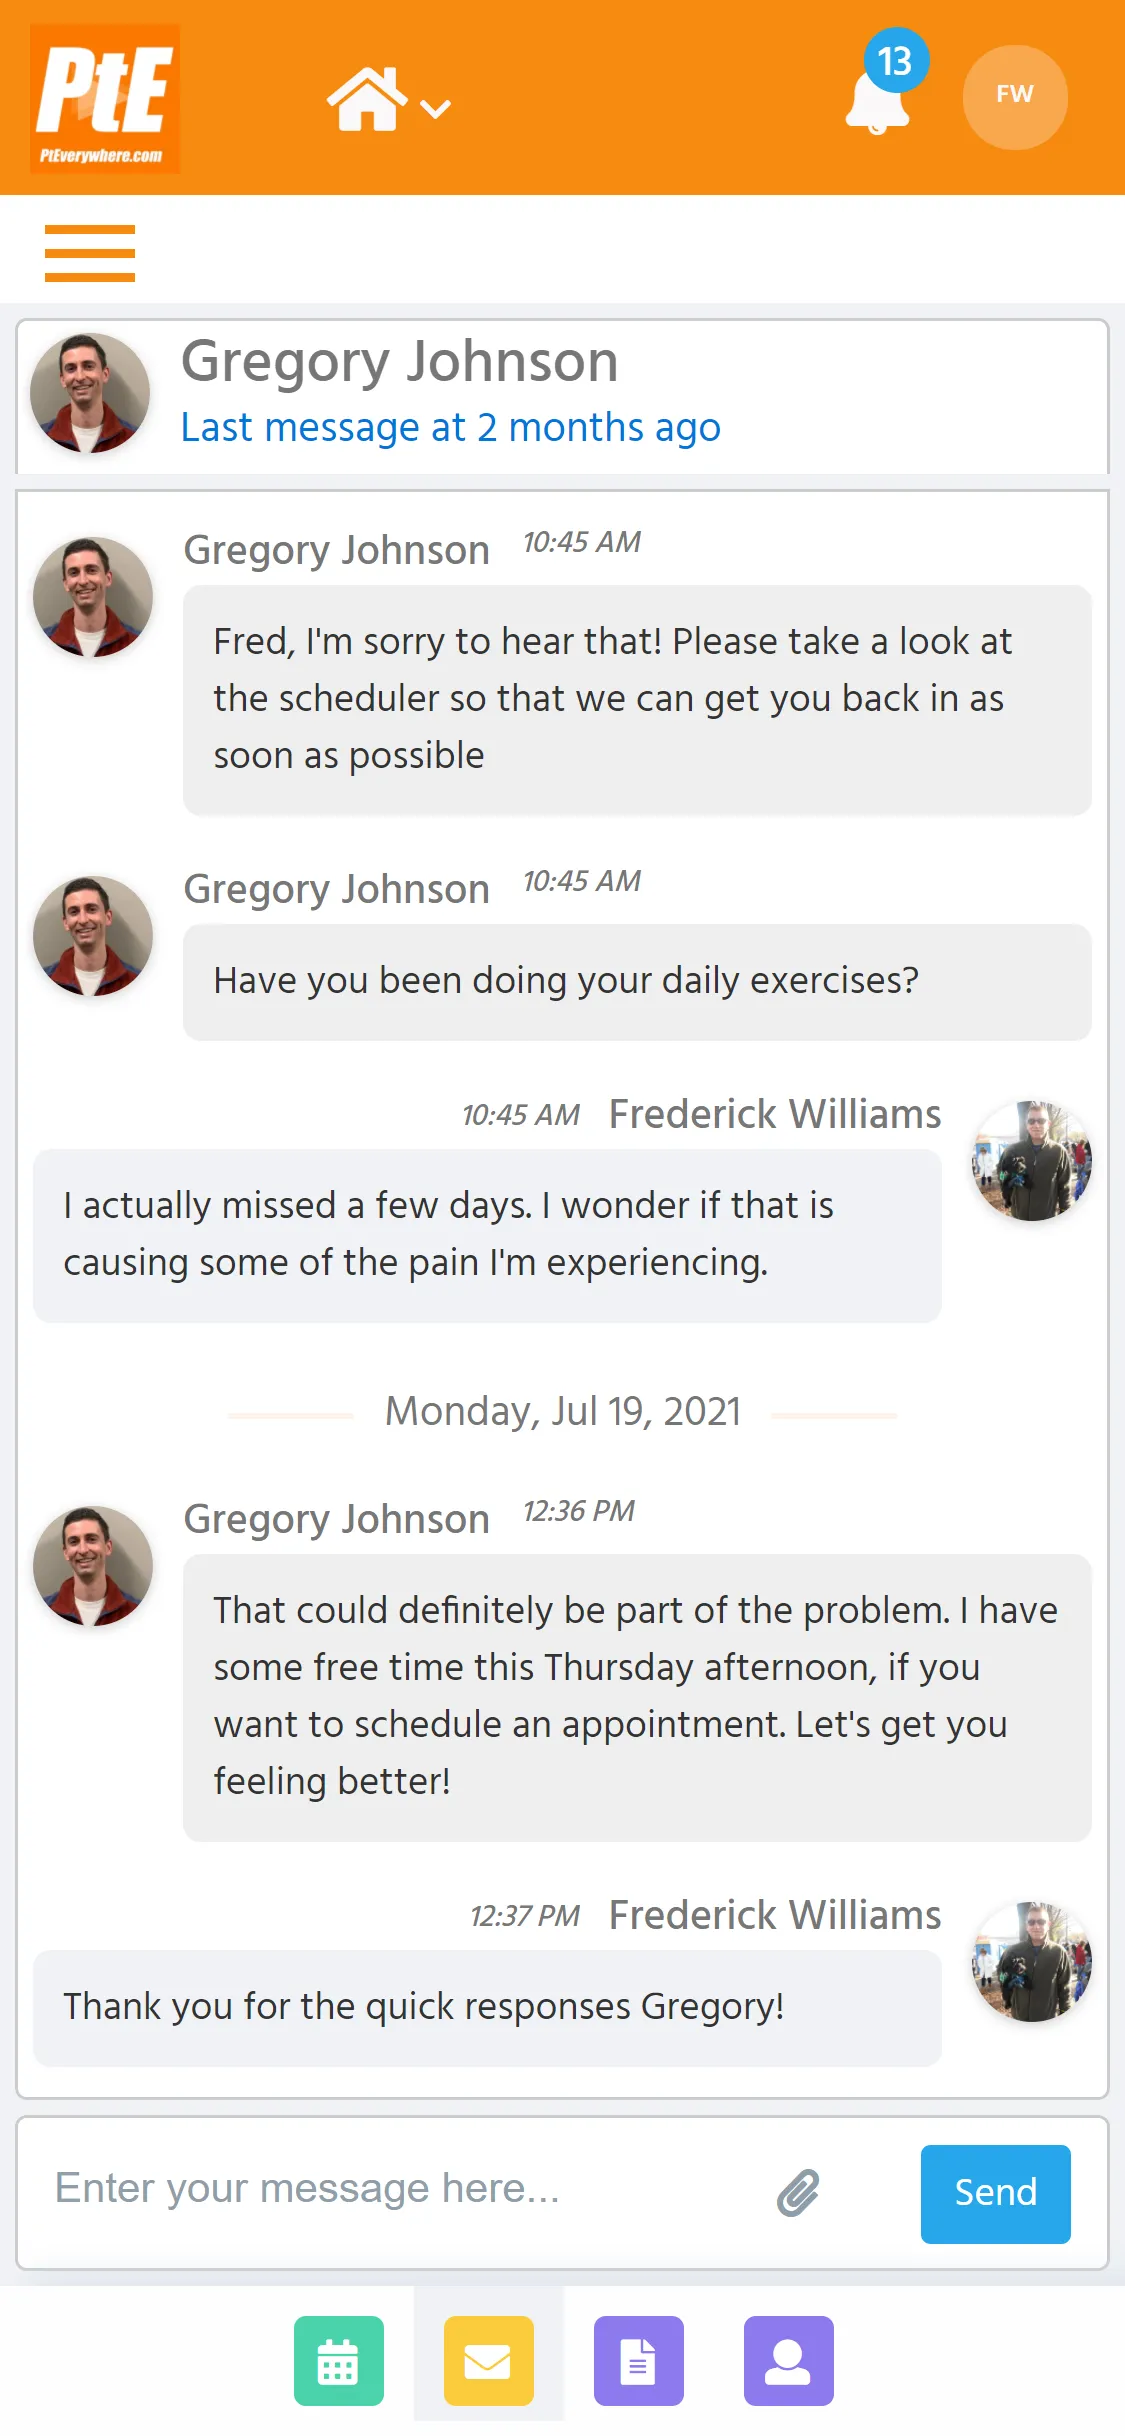The width and height of the screenshot is (1125, 2436).
Task: Open the FW user avatar menu
Action: pos(1015,97)
